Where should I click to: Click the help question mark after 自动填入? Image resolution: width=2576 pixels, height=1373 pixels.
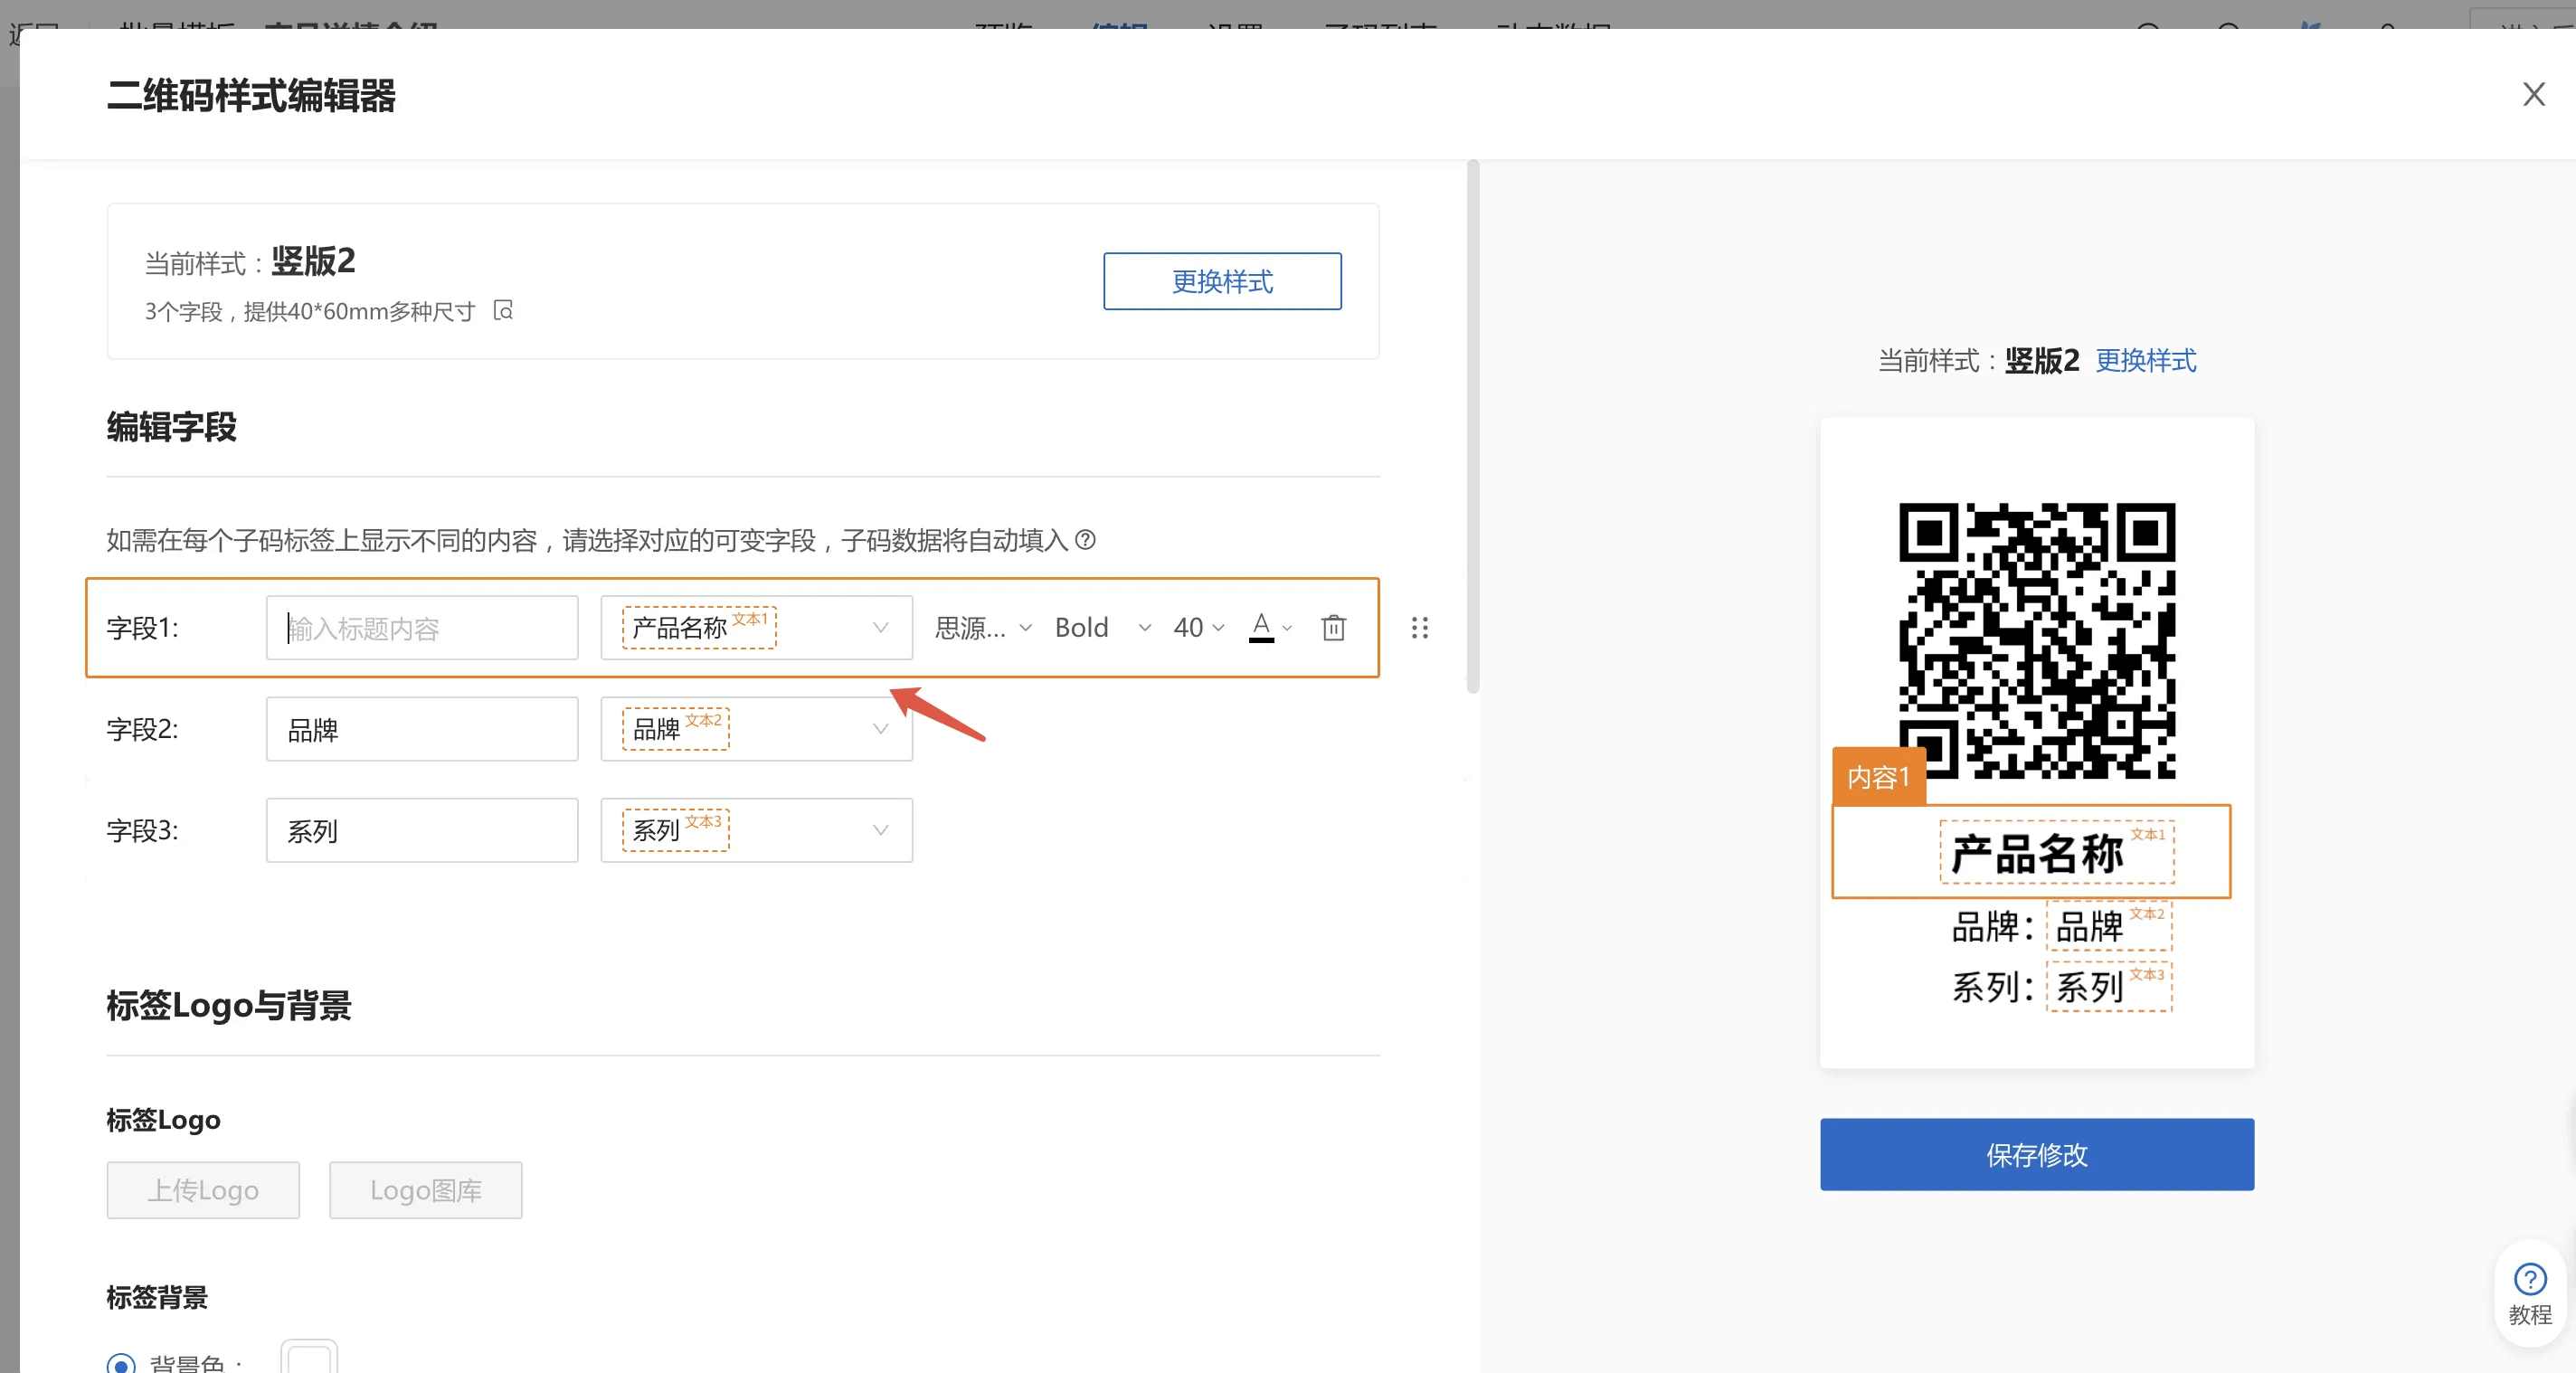tap(1085, 540)
